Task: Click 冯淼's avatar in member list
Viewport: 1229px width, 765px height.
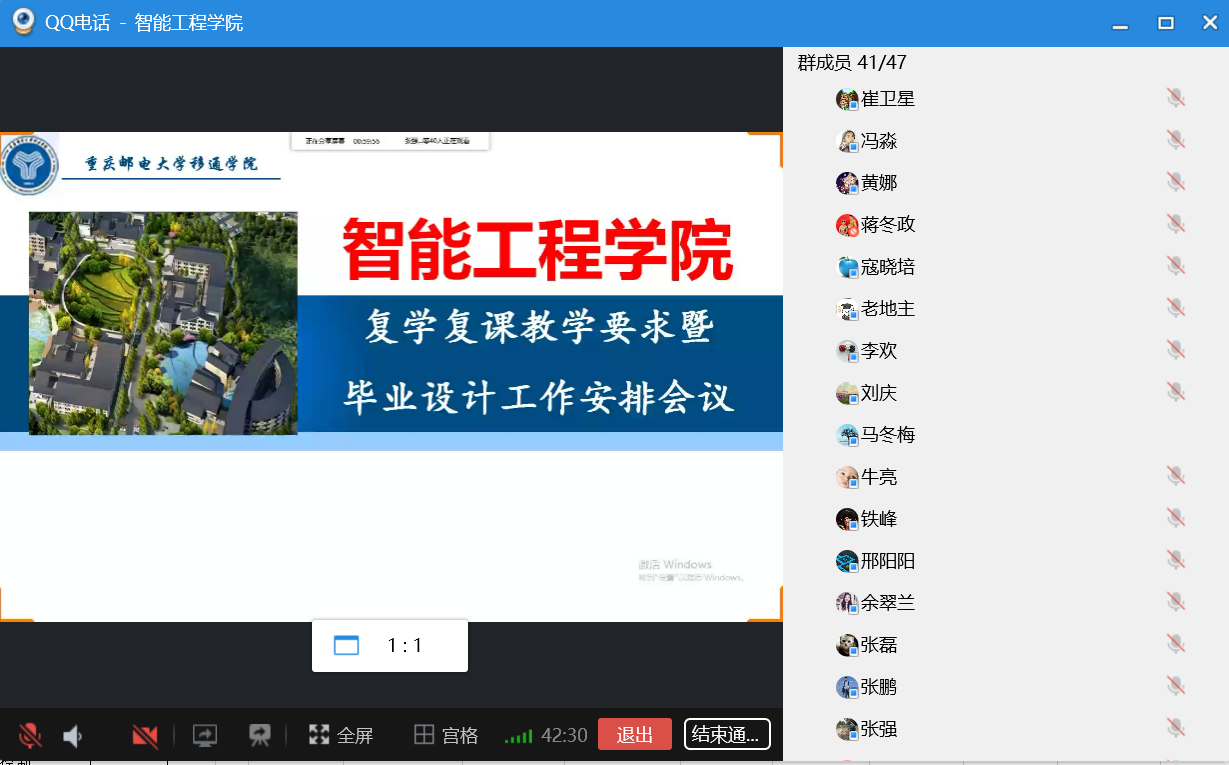Action: [x=847, y=141]
